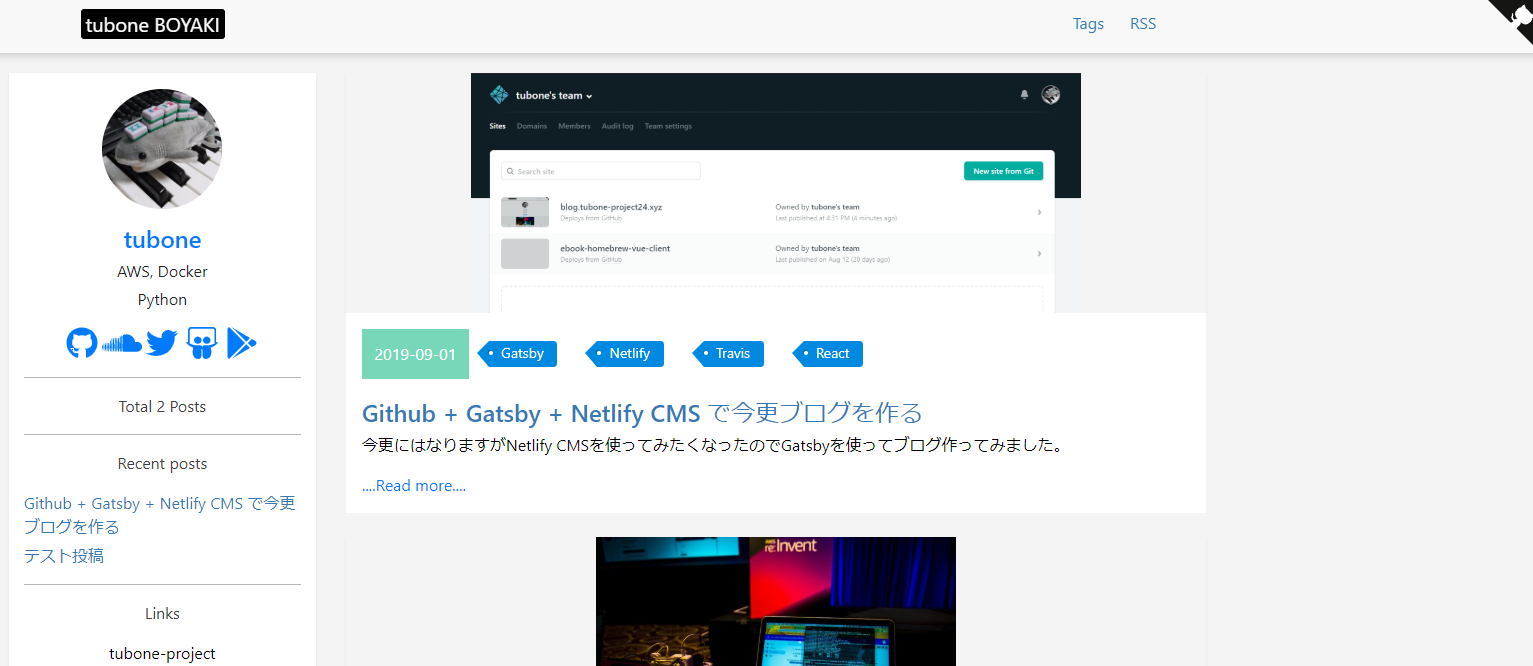Image resolution: width=1533 pixels, height=666 pixels.
Task: Open the Tags page from the navbar
Action: (1088, 23)
